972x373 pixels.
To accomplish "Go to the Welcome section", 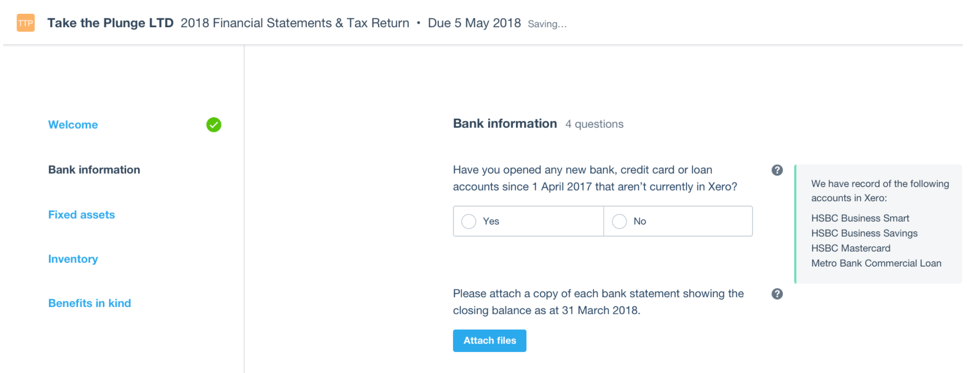I will 73,125.
